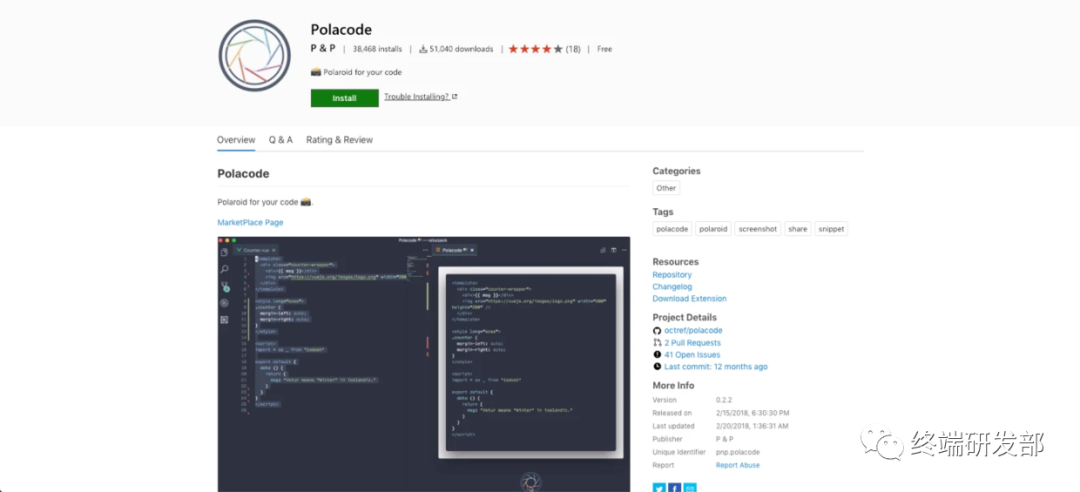The height and width of the screenshot is (492, 1080).
Task: Select the Overview tab
Action: 236,140
